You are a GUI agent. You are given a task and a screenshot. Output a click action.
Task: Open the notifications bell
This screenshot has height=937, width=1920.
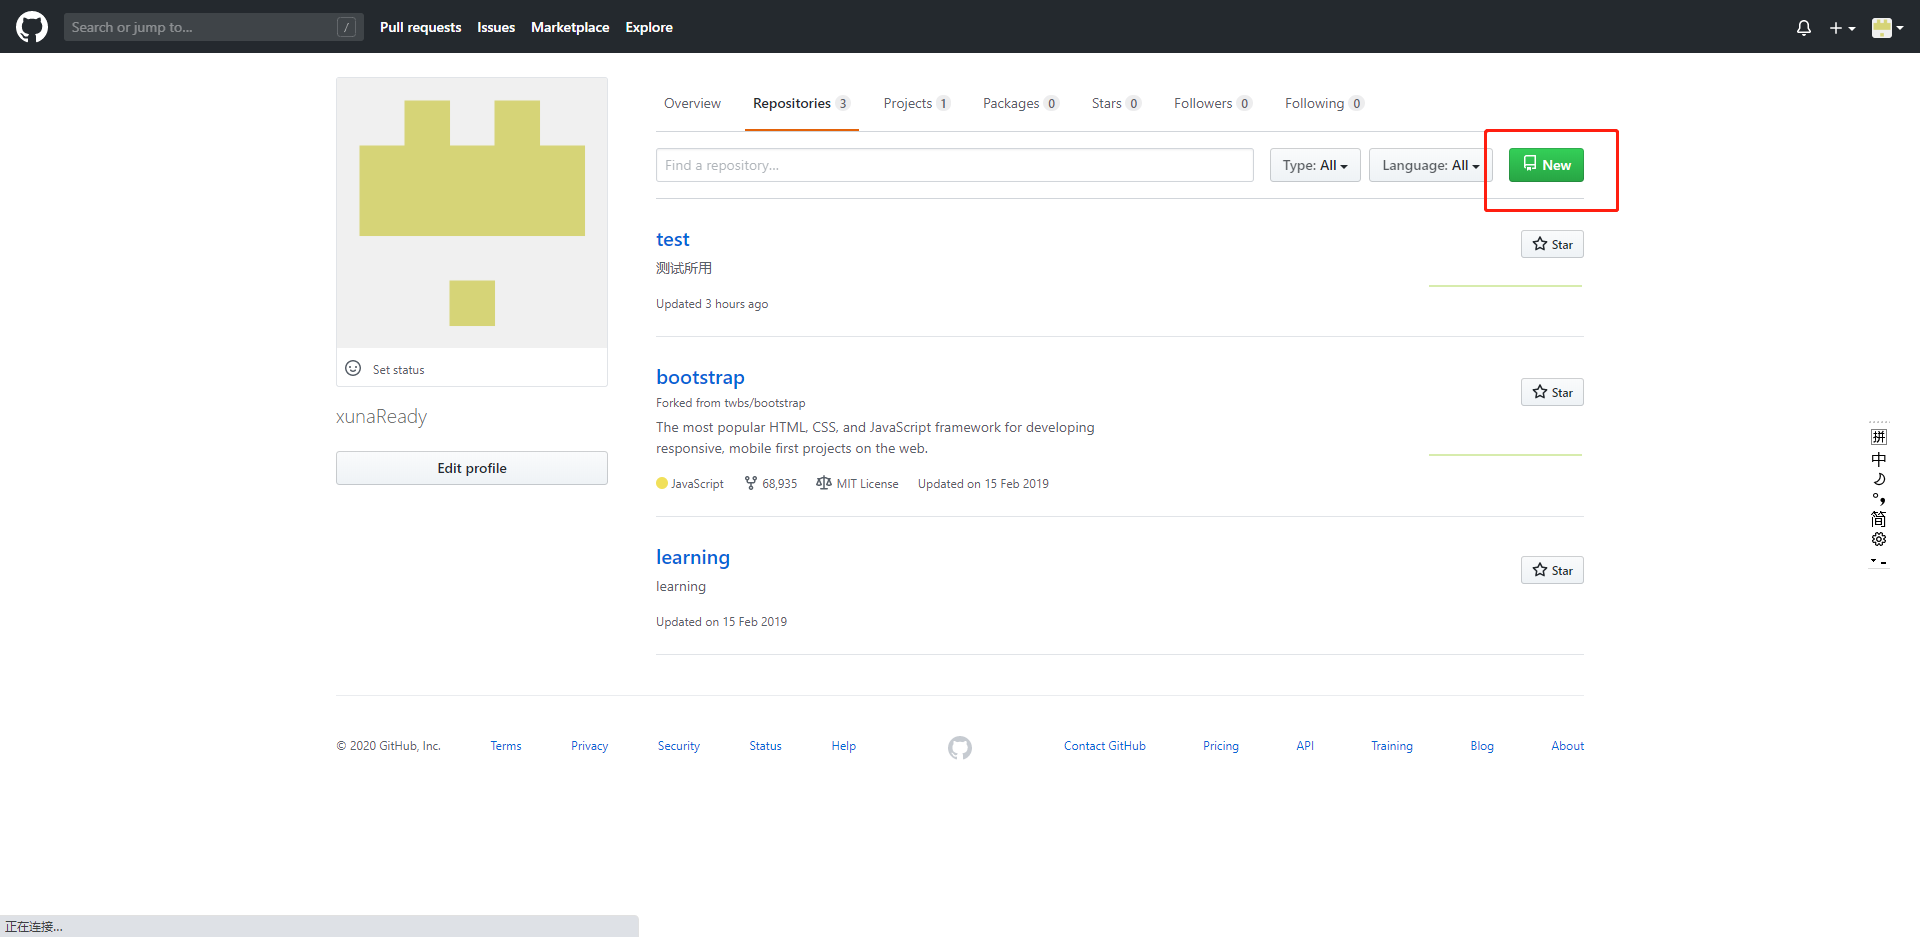pyautogui.click(x=1803, y=28)
